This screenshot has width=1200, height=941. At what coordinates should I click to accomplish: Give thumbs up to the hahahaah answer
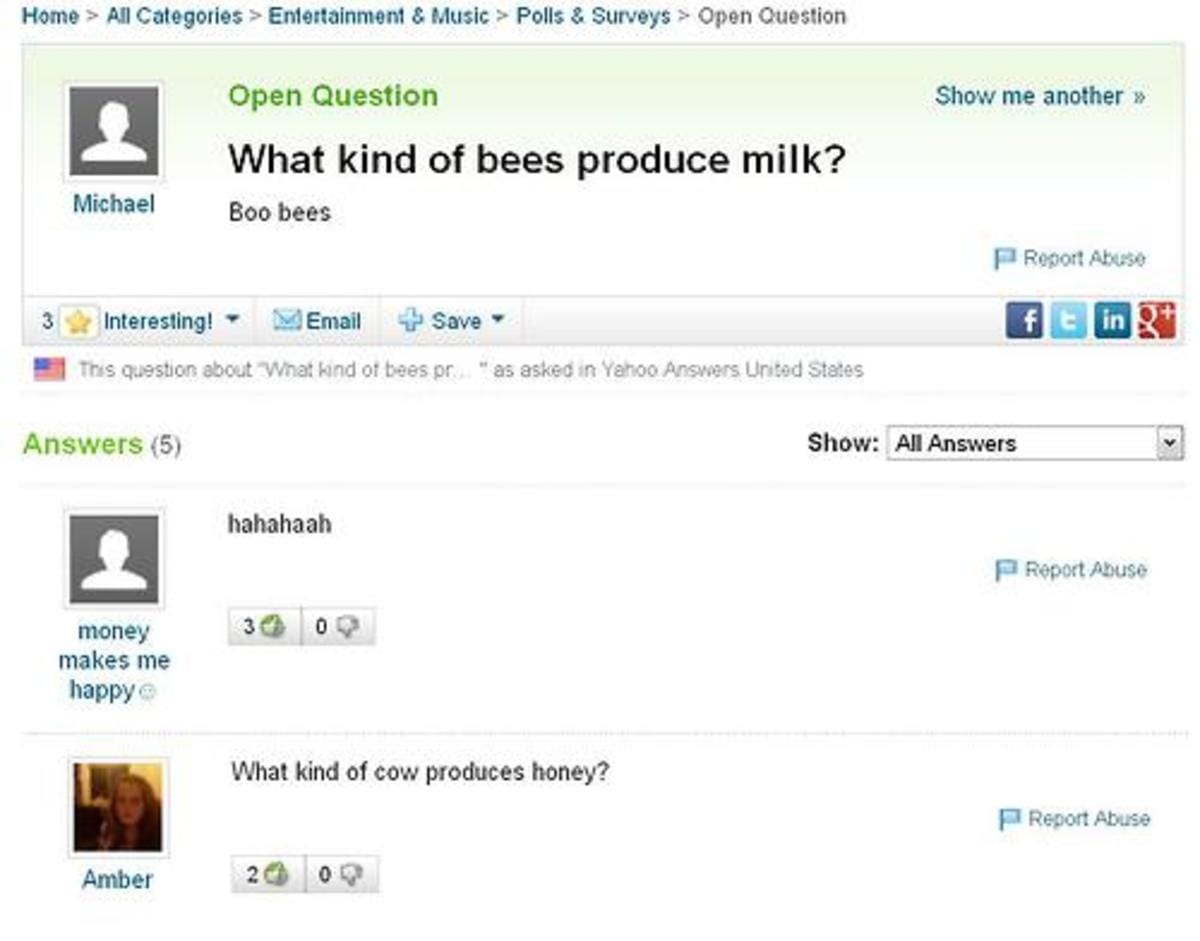point(263,627)
